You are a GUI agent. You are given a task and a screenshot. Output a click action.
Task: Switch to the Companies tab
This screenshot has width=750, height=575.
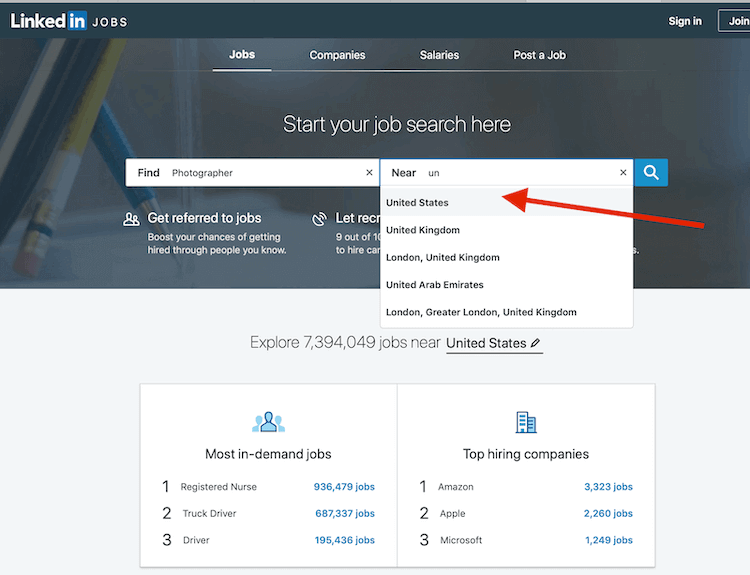(337, 55)
